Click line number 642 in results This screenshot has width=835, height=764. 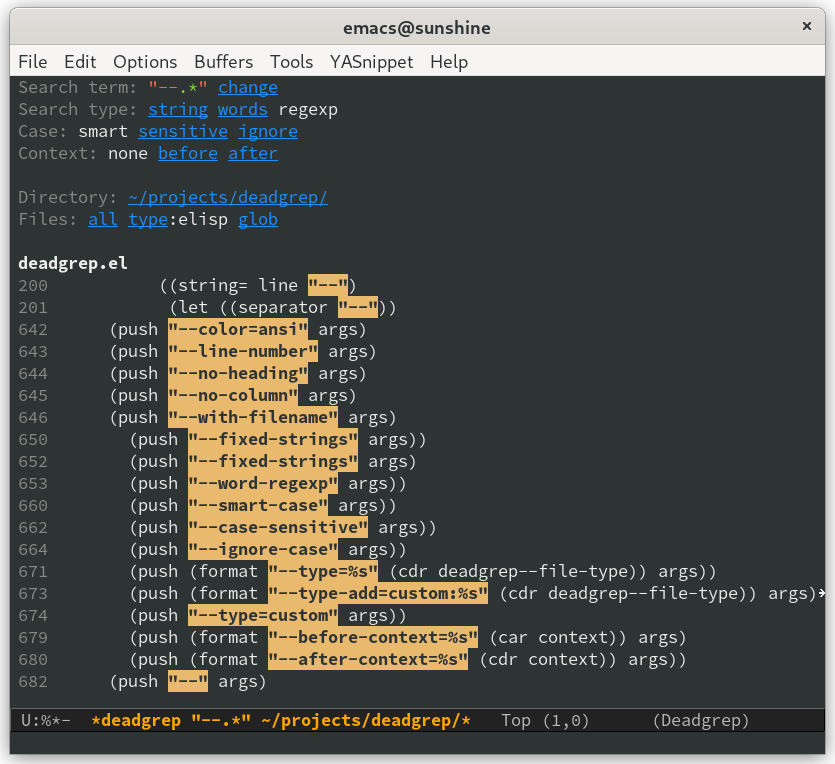(33, 330)
